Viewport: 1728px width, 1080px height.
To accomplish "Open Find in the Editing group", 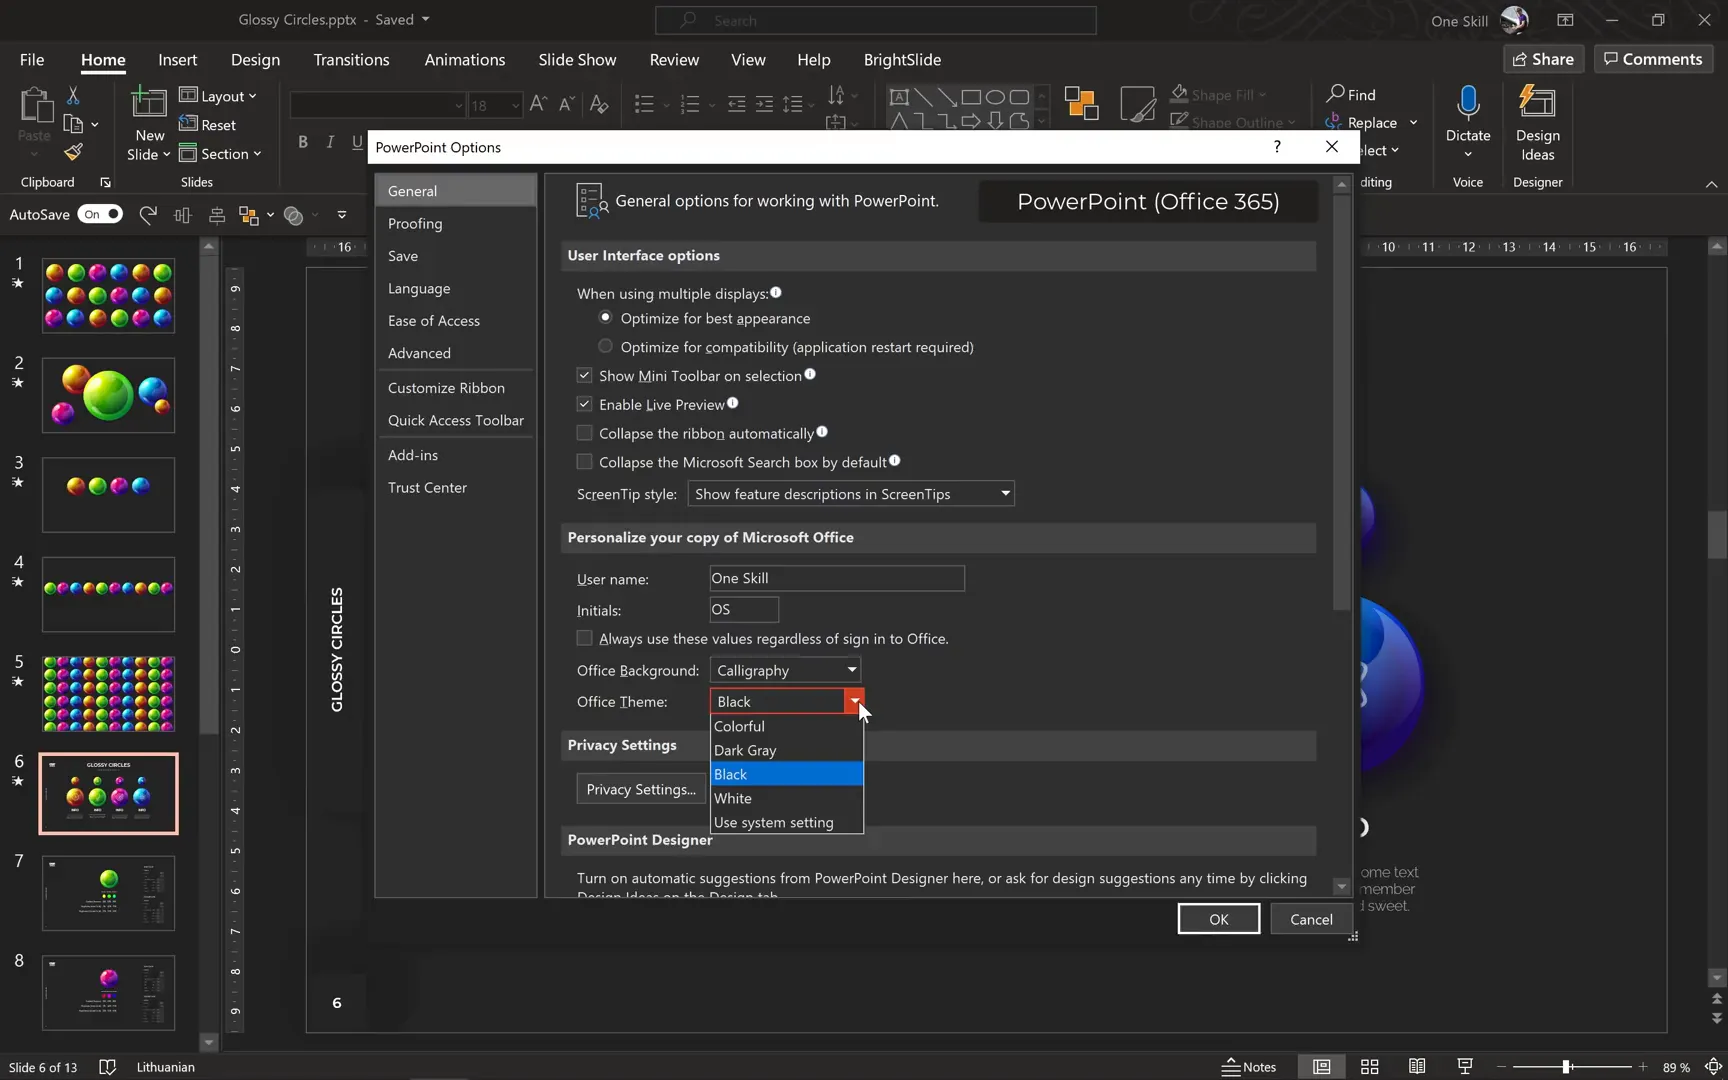I will coord(1358,94).
